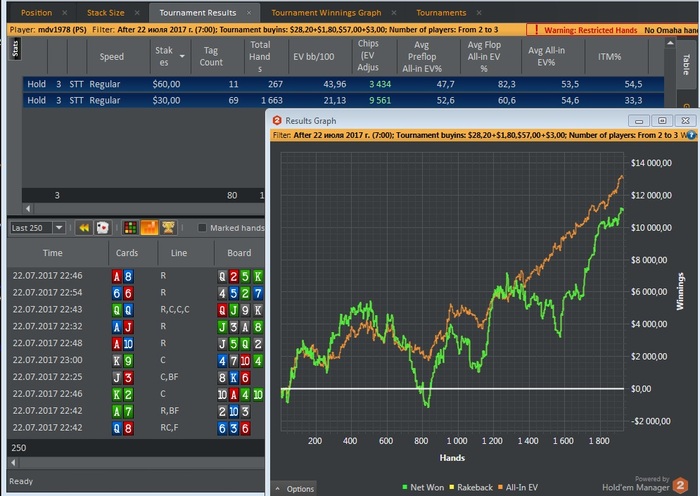Close the Tournament Results tab
Image resolution: width=700 pixels, height=496 pixels.
point(249,13)
